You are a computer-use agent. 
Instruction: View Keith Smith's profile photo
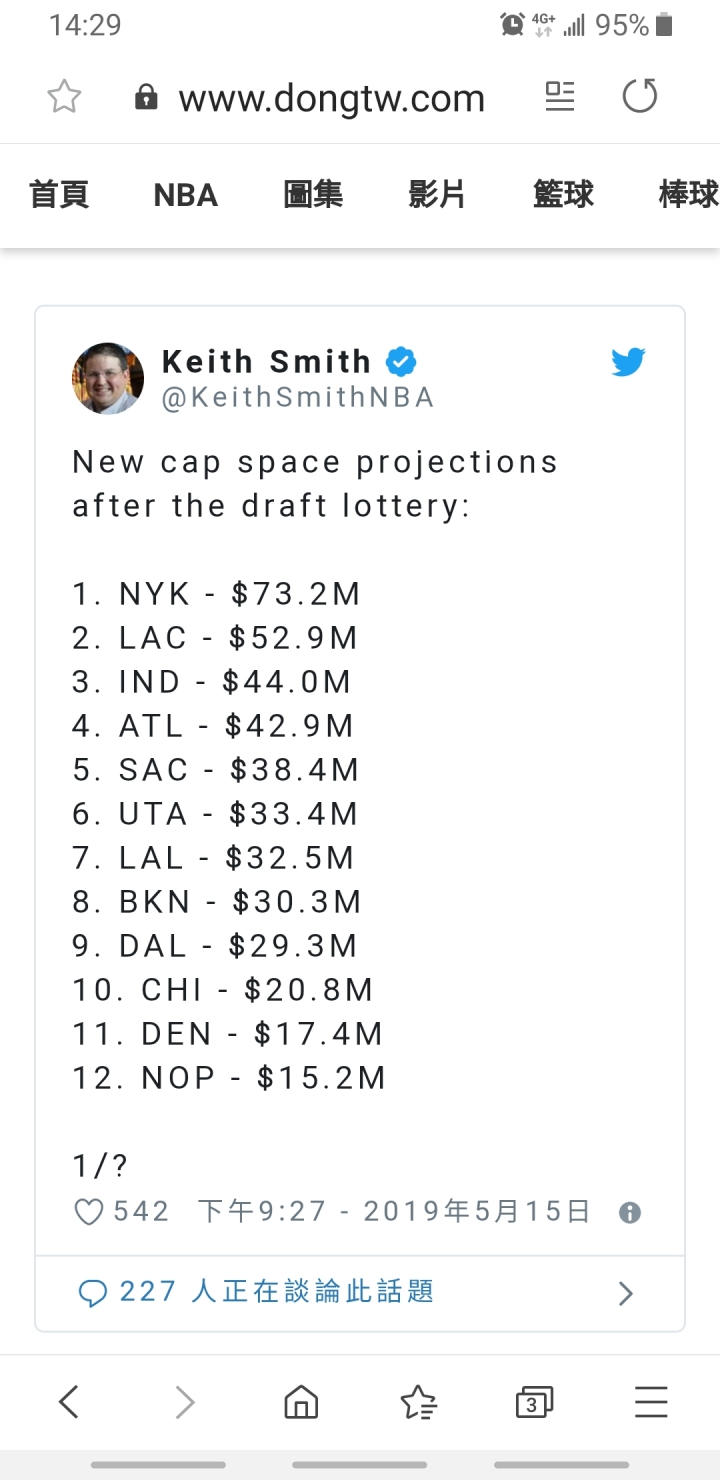pos(108,378)
